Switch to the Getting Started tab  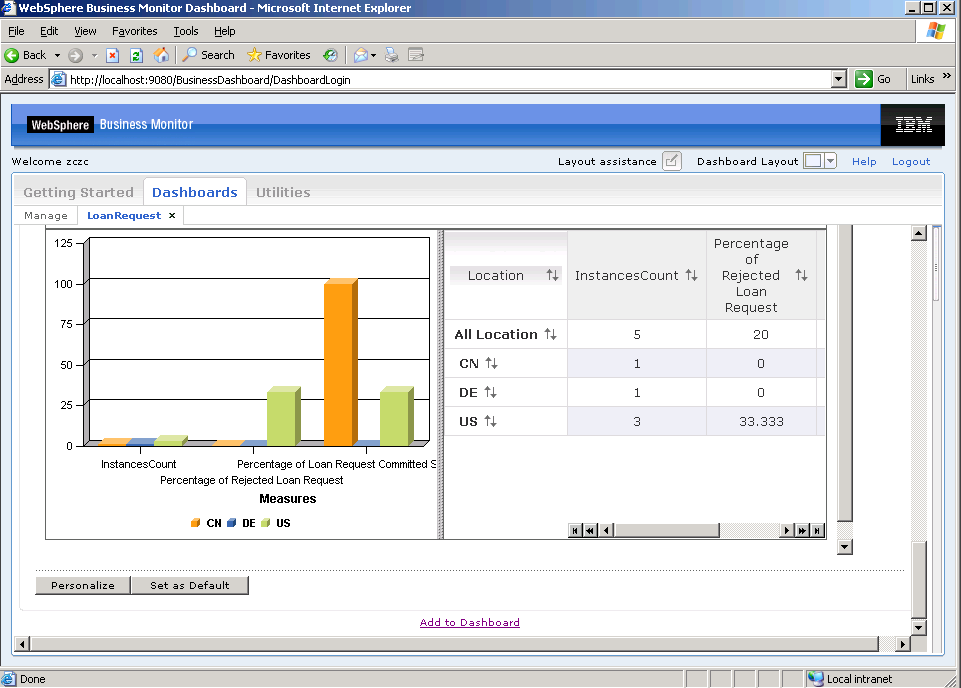click(78, 192)
